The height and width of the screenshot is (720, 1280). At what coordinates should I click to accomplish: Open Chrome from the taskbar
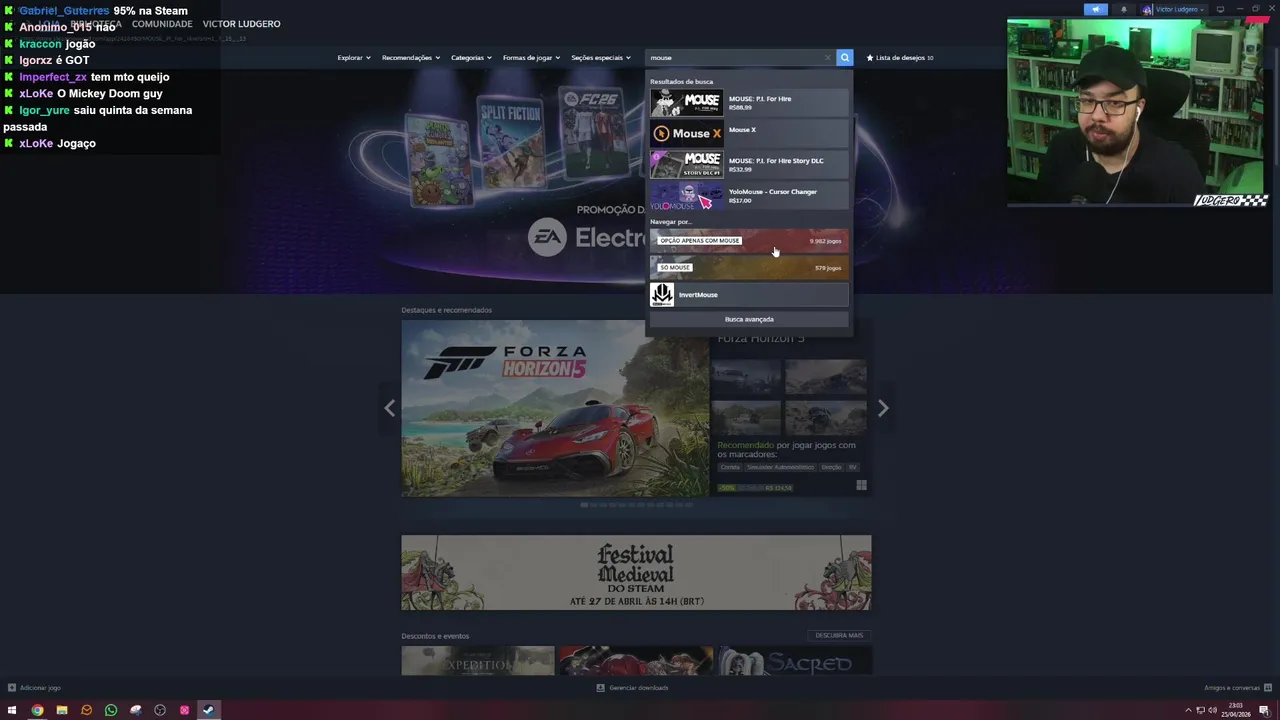coord(37,711)
